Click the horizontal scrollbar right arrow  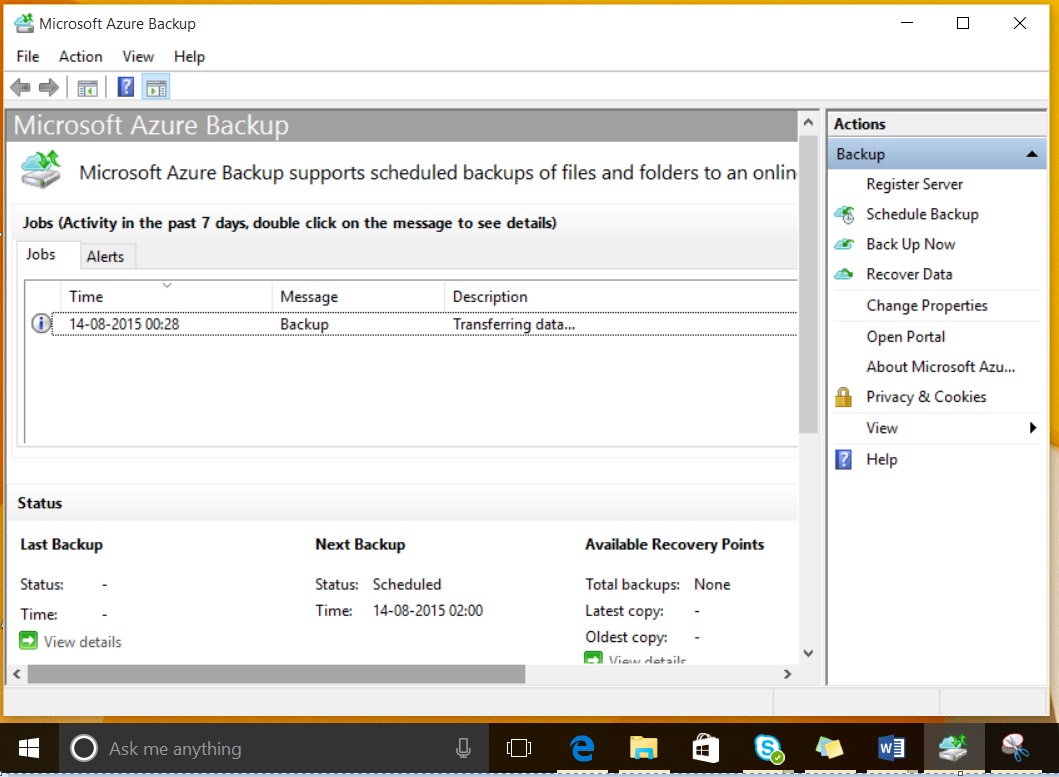[787, 674]
